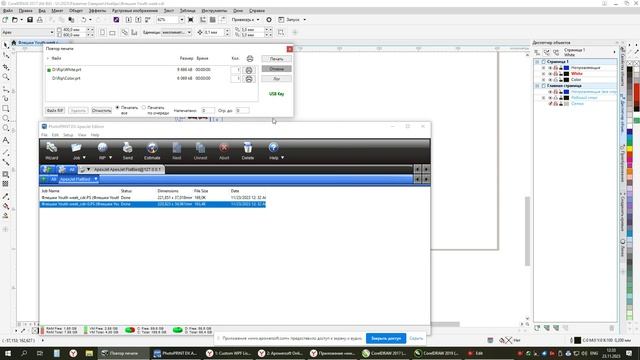
Task: Collapse the 'Главная страница' tree node
Action: tap(537, 86)
